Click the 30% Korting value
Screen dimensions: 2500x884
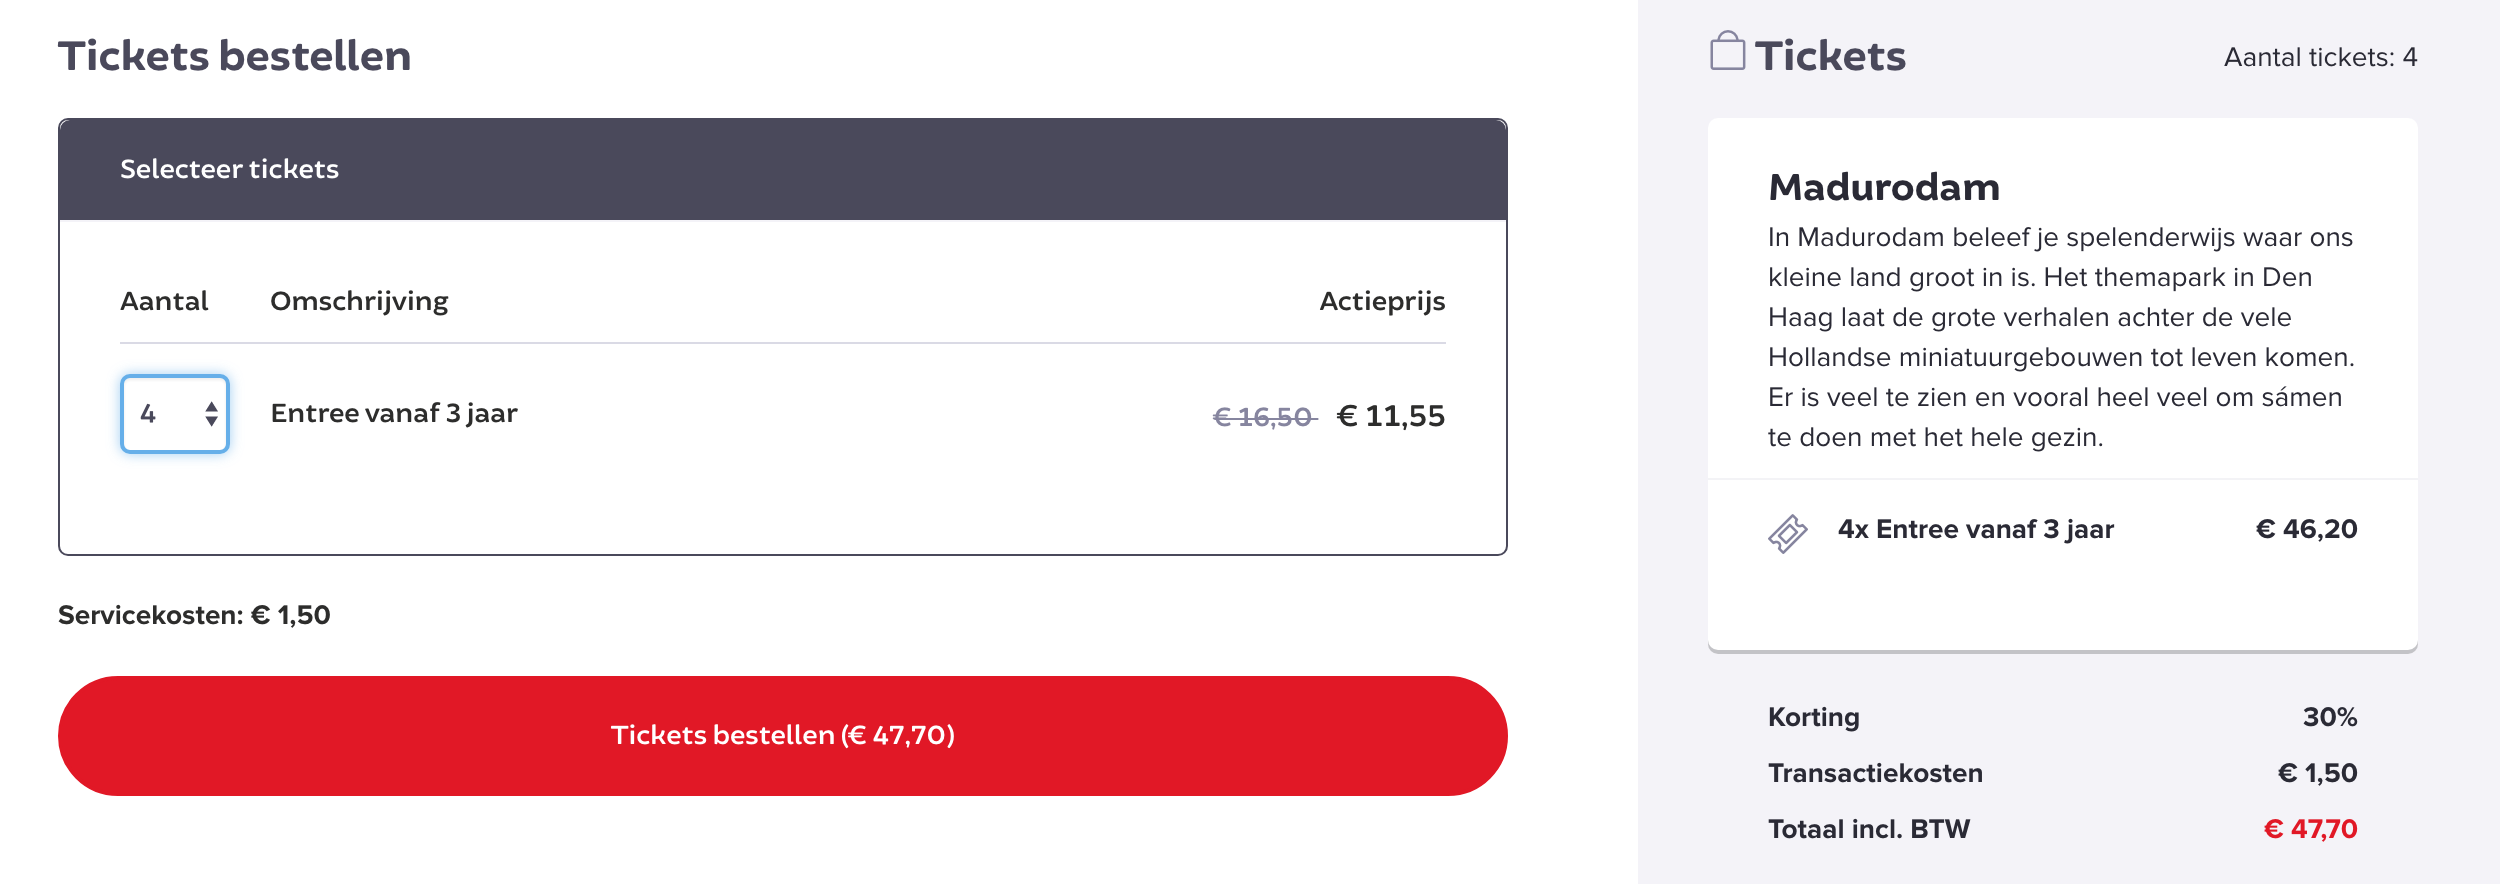[x=2329, y=717]
